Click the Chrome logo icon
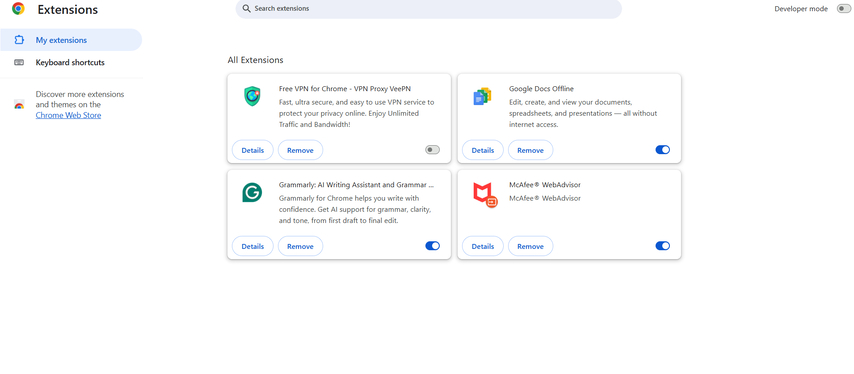854x374 pixels. pyautogui.click(x=18, y=9)
